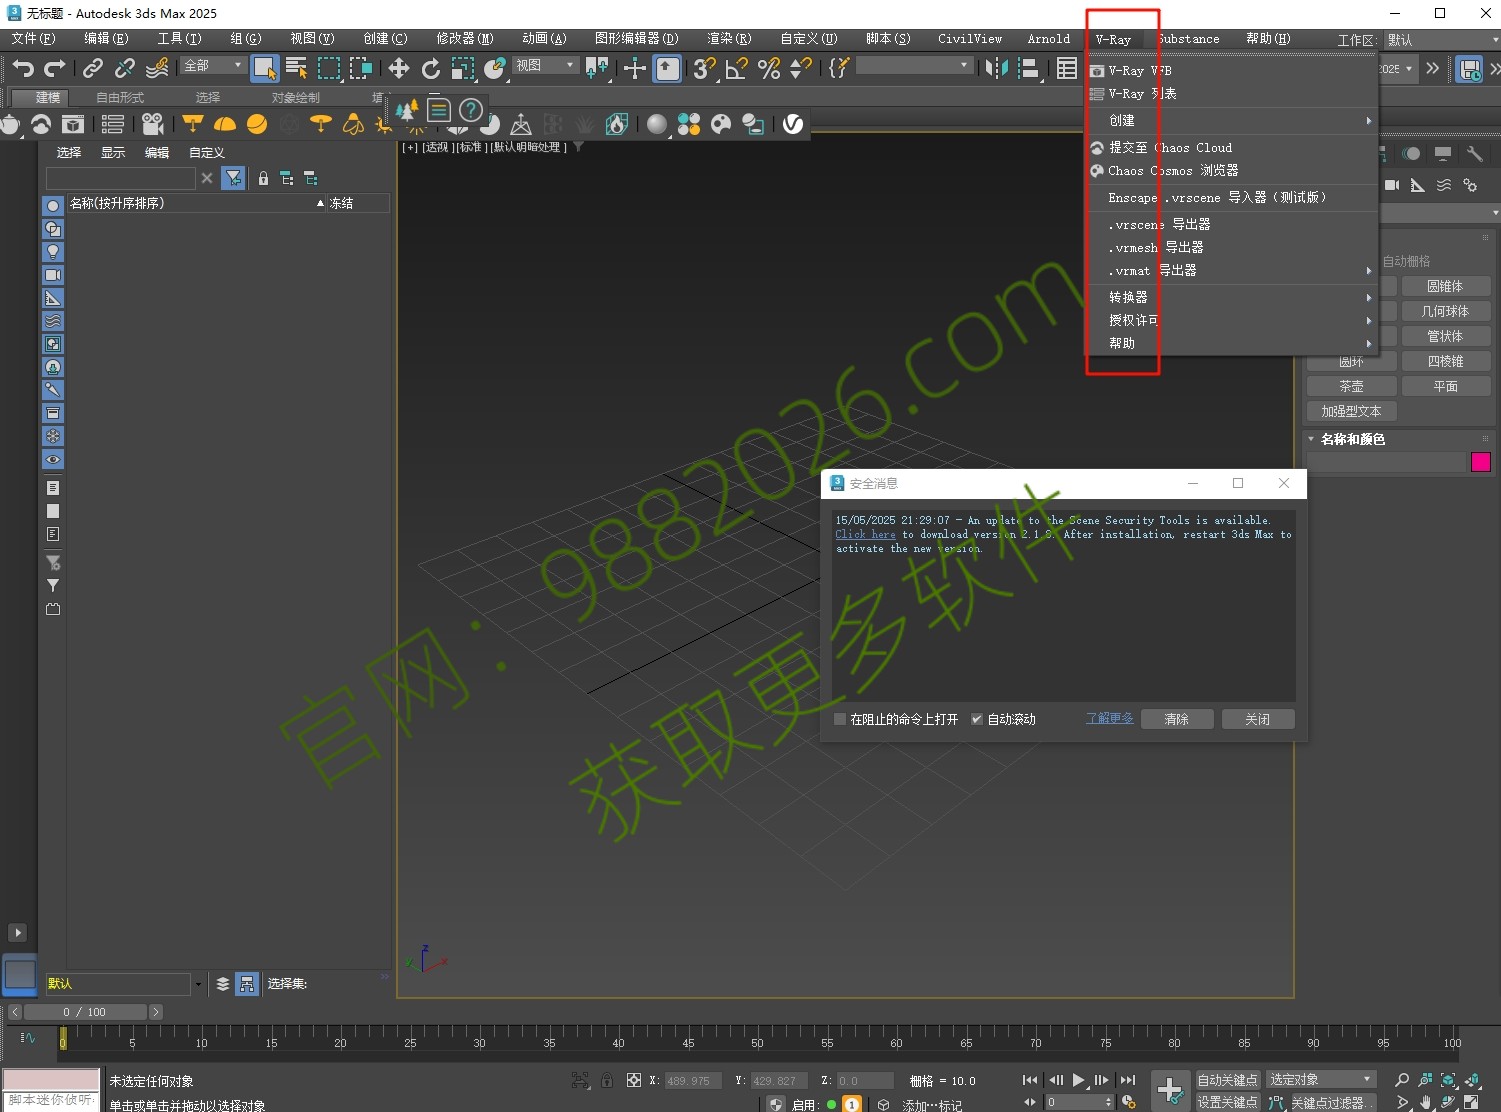Viewport: 1501px width, 1112px height.
Task: Click the 关闭 button in 安全消息 dialog
Action: tap(1257, 719)
